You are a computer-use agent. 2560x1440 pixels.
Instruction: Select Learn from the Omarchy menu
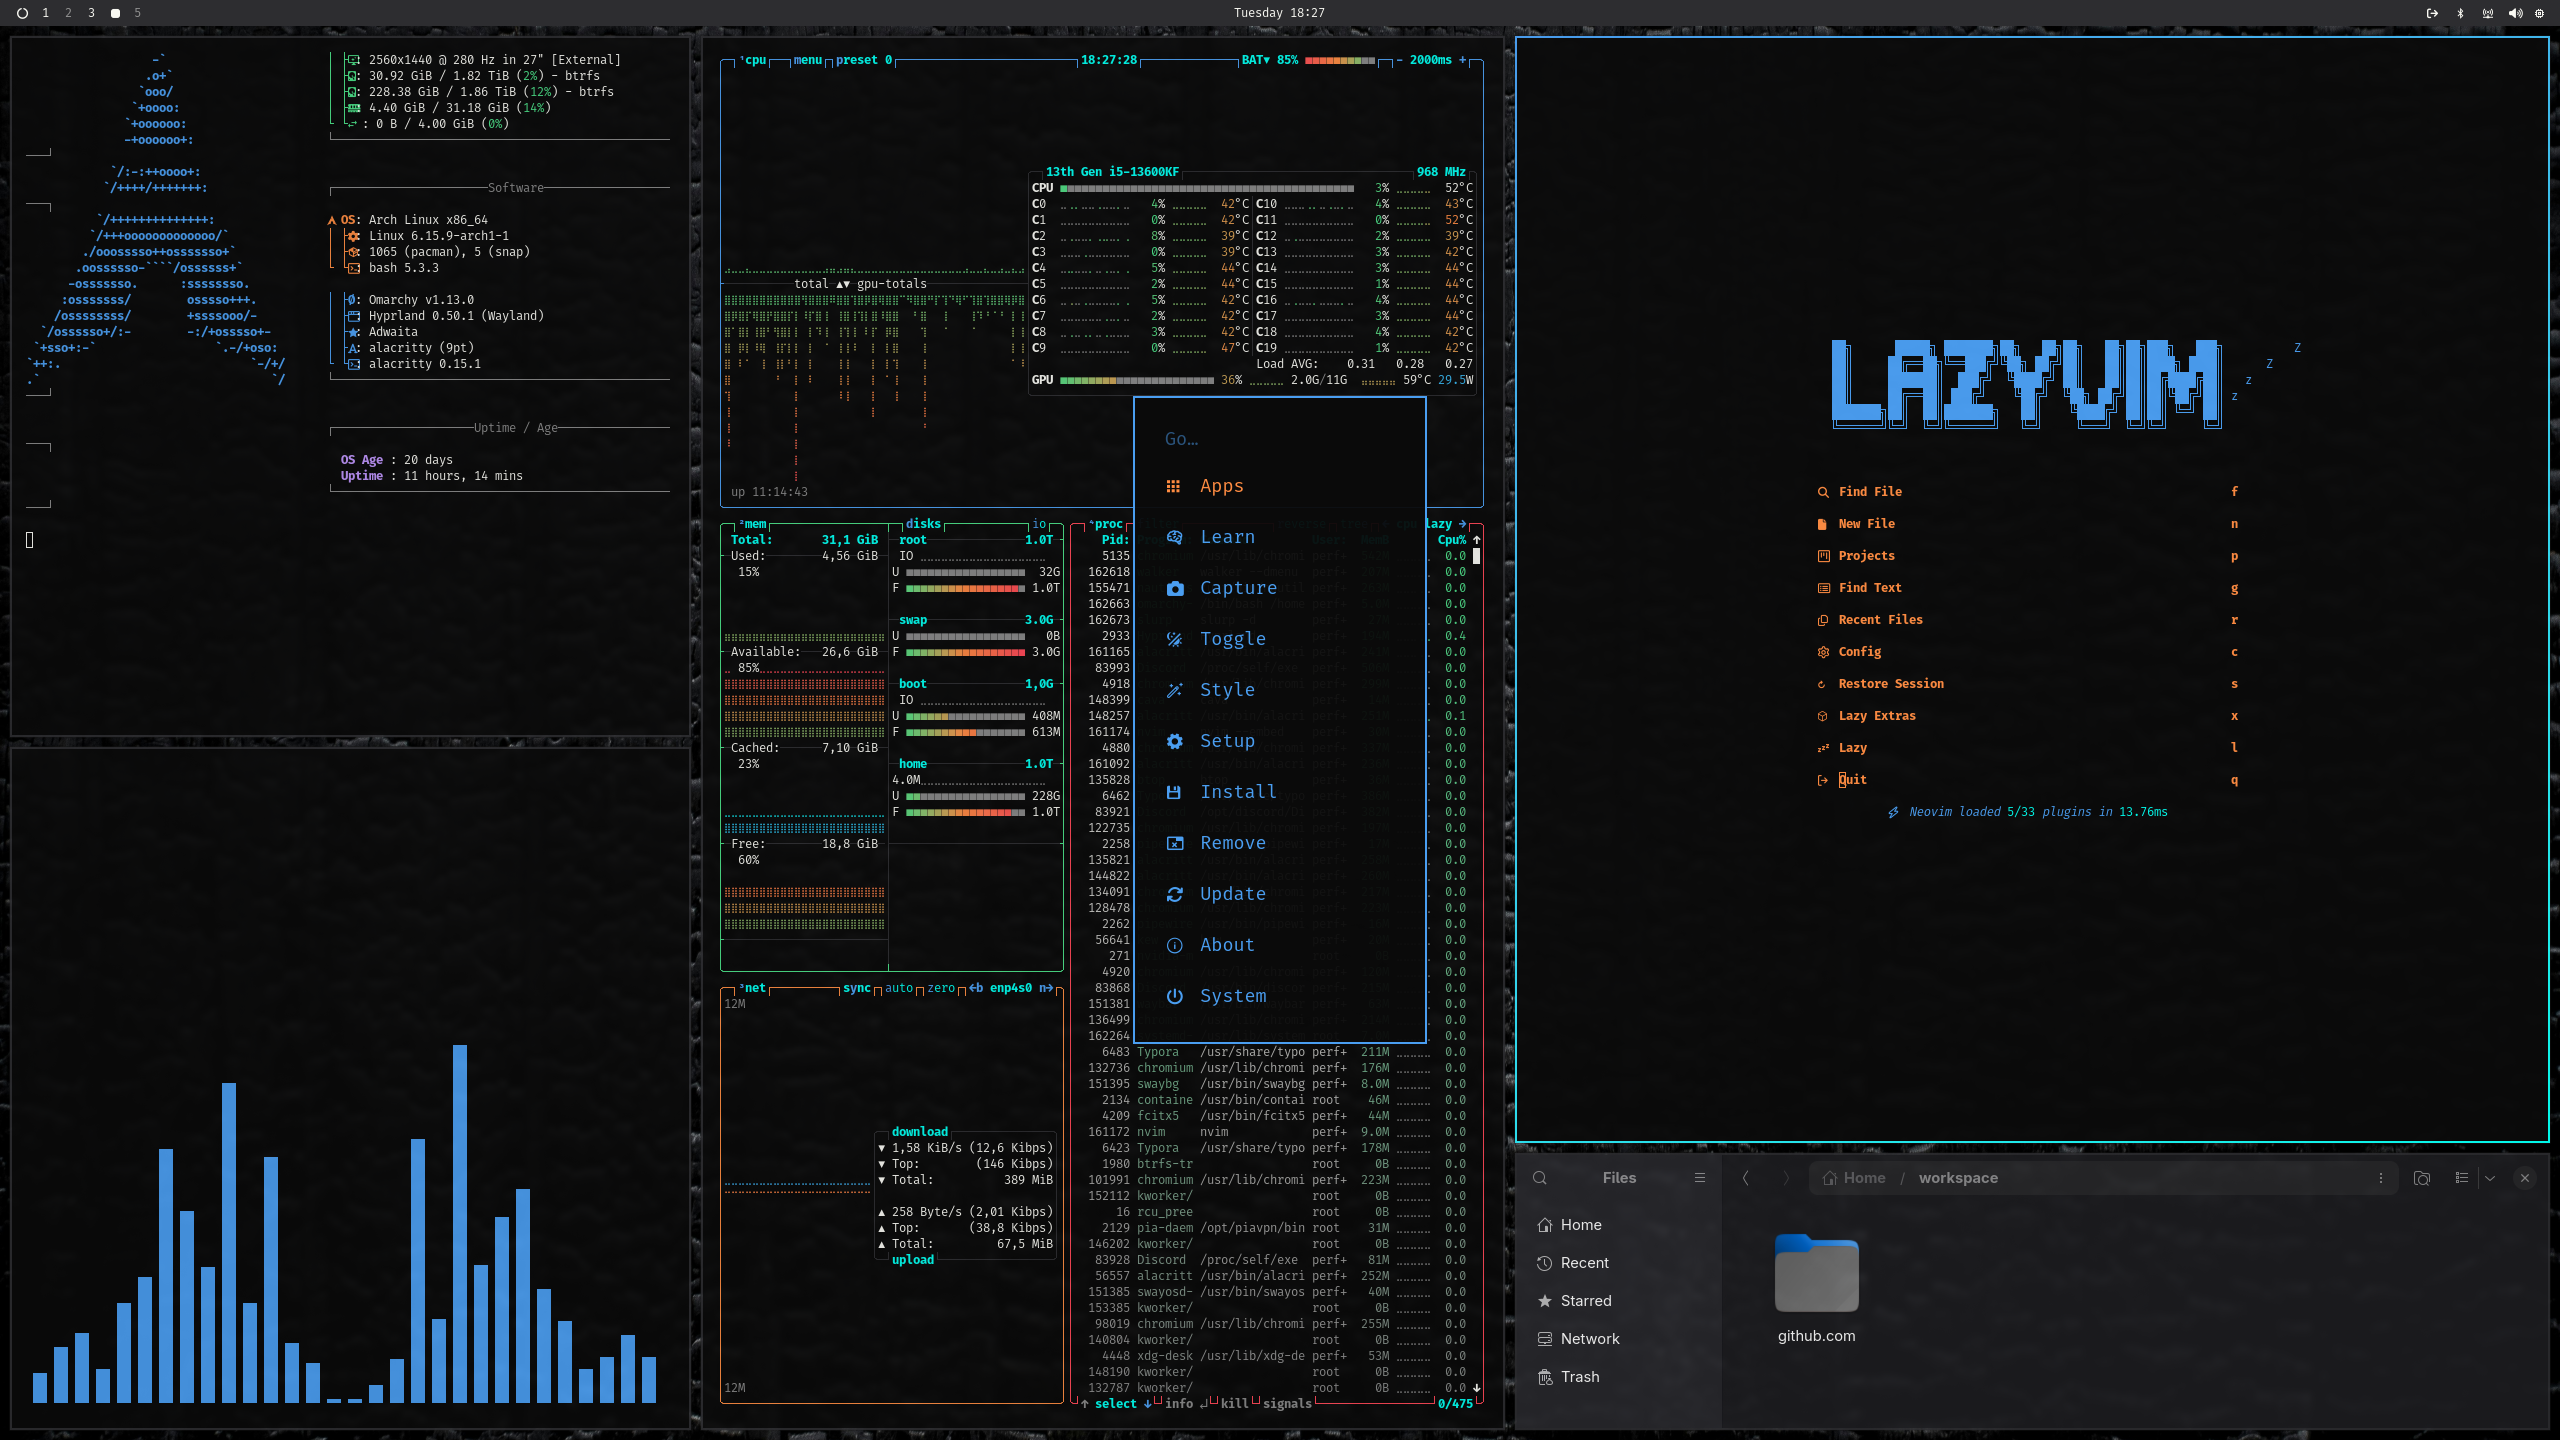pos(1227,537)
